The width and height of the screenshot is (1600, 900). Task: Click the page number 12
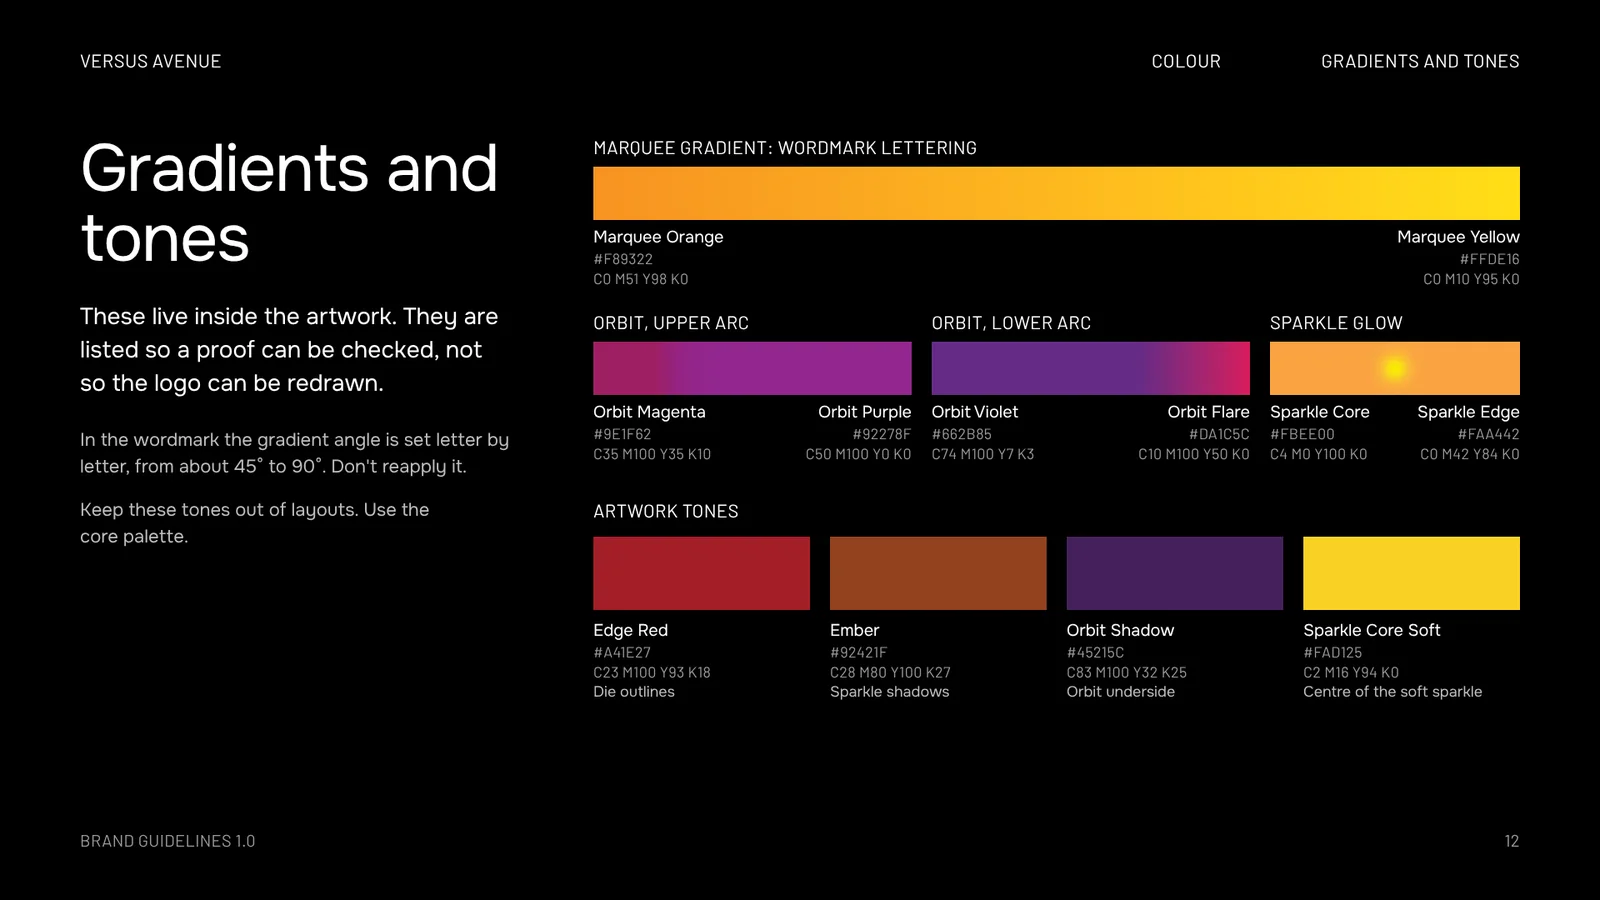click(x=1512, y=841)
